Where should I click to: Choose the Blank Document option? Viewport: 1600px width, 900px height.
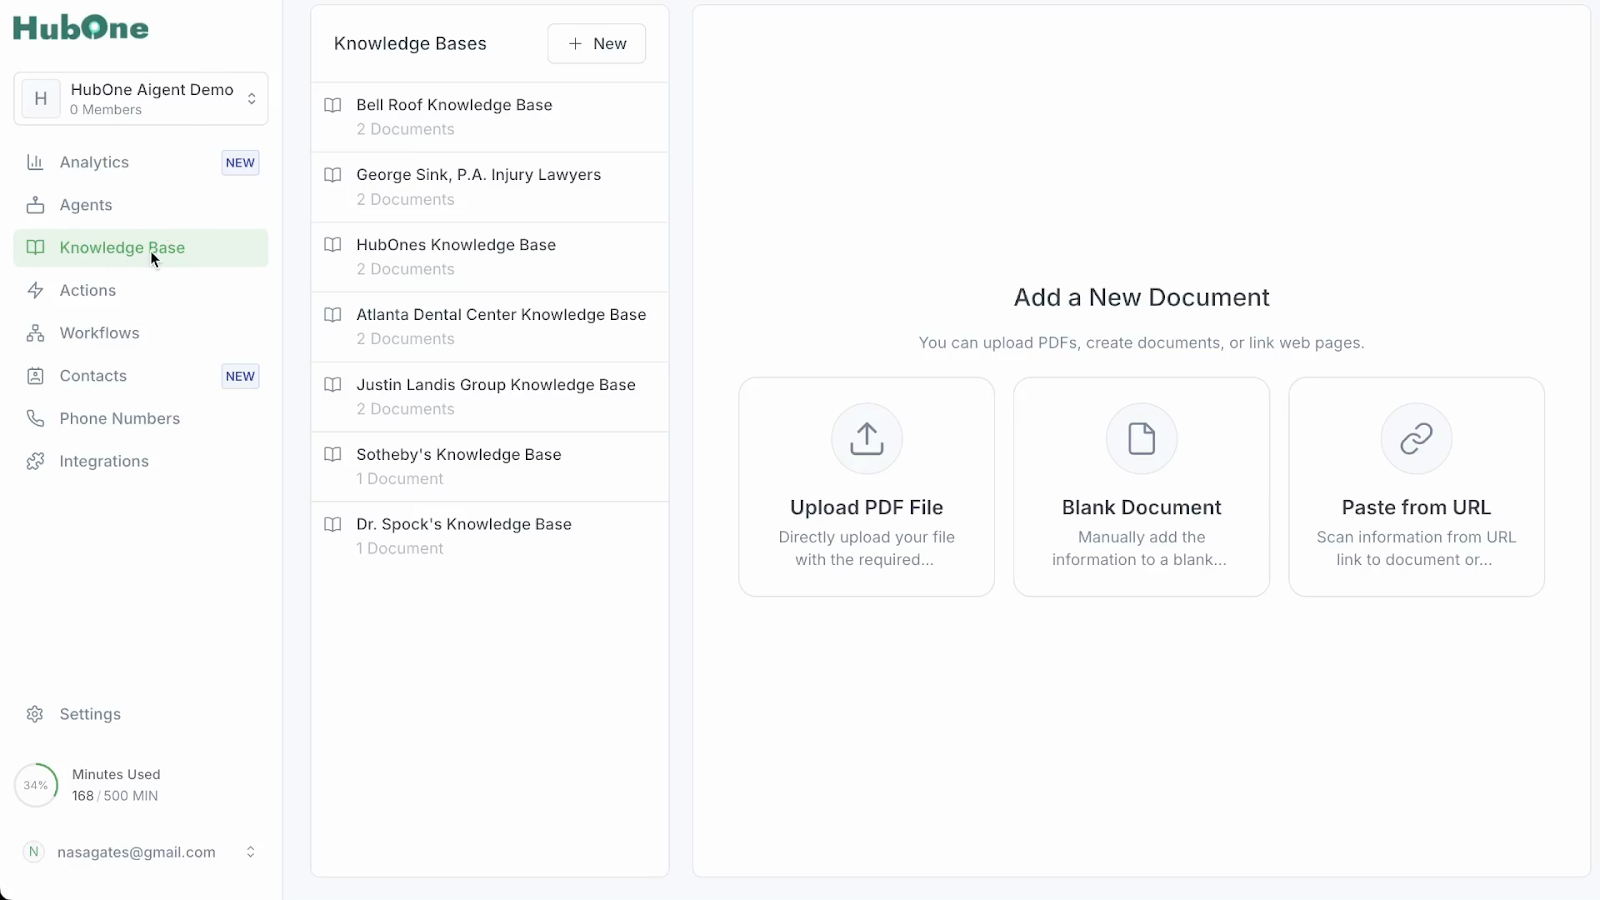[1142, 487]
